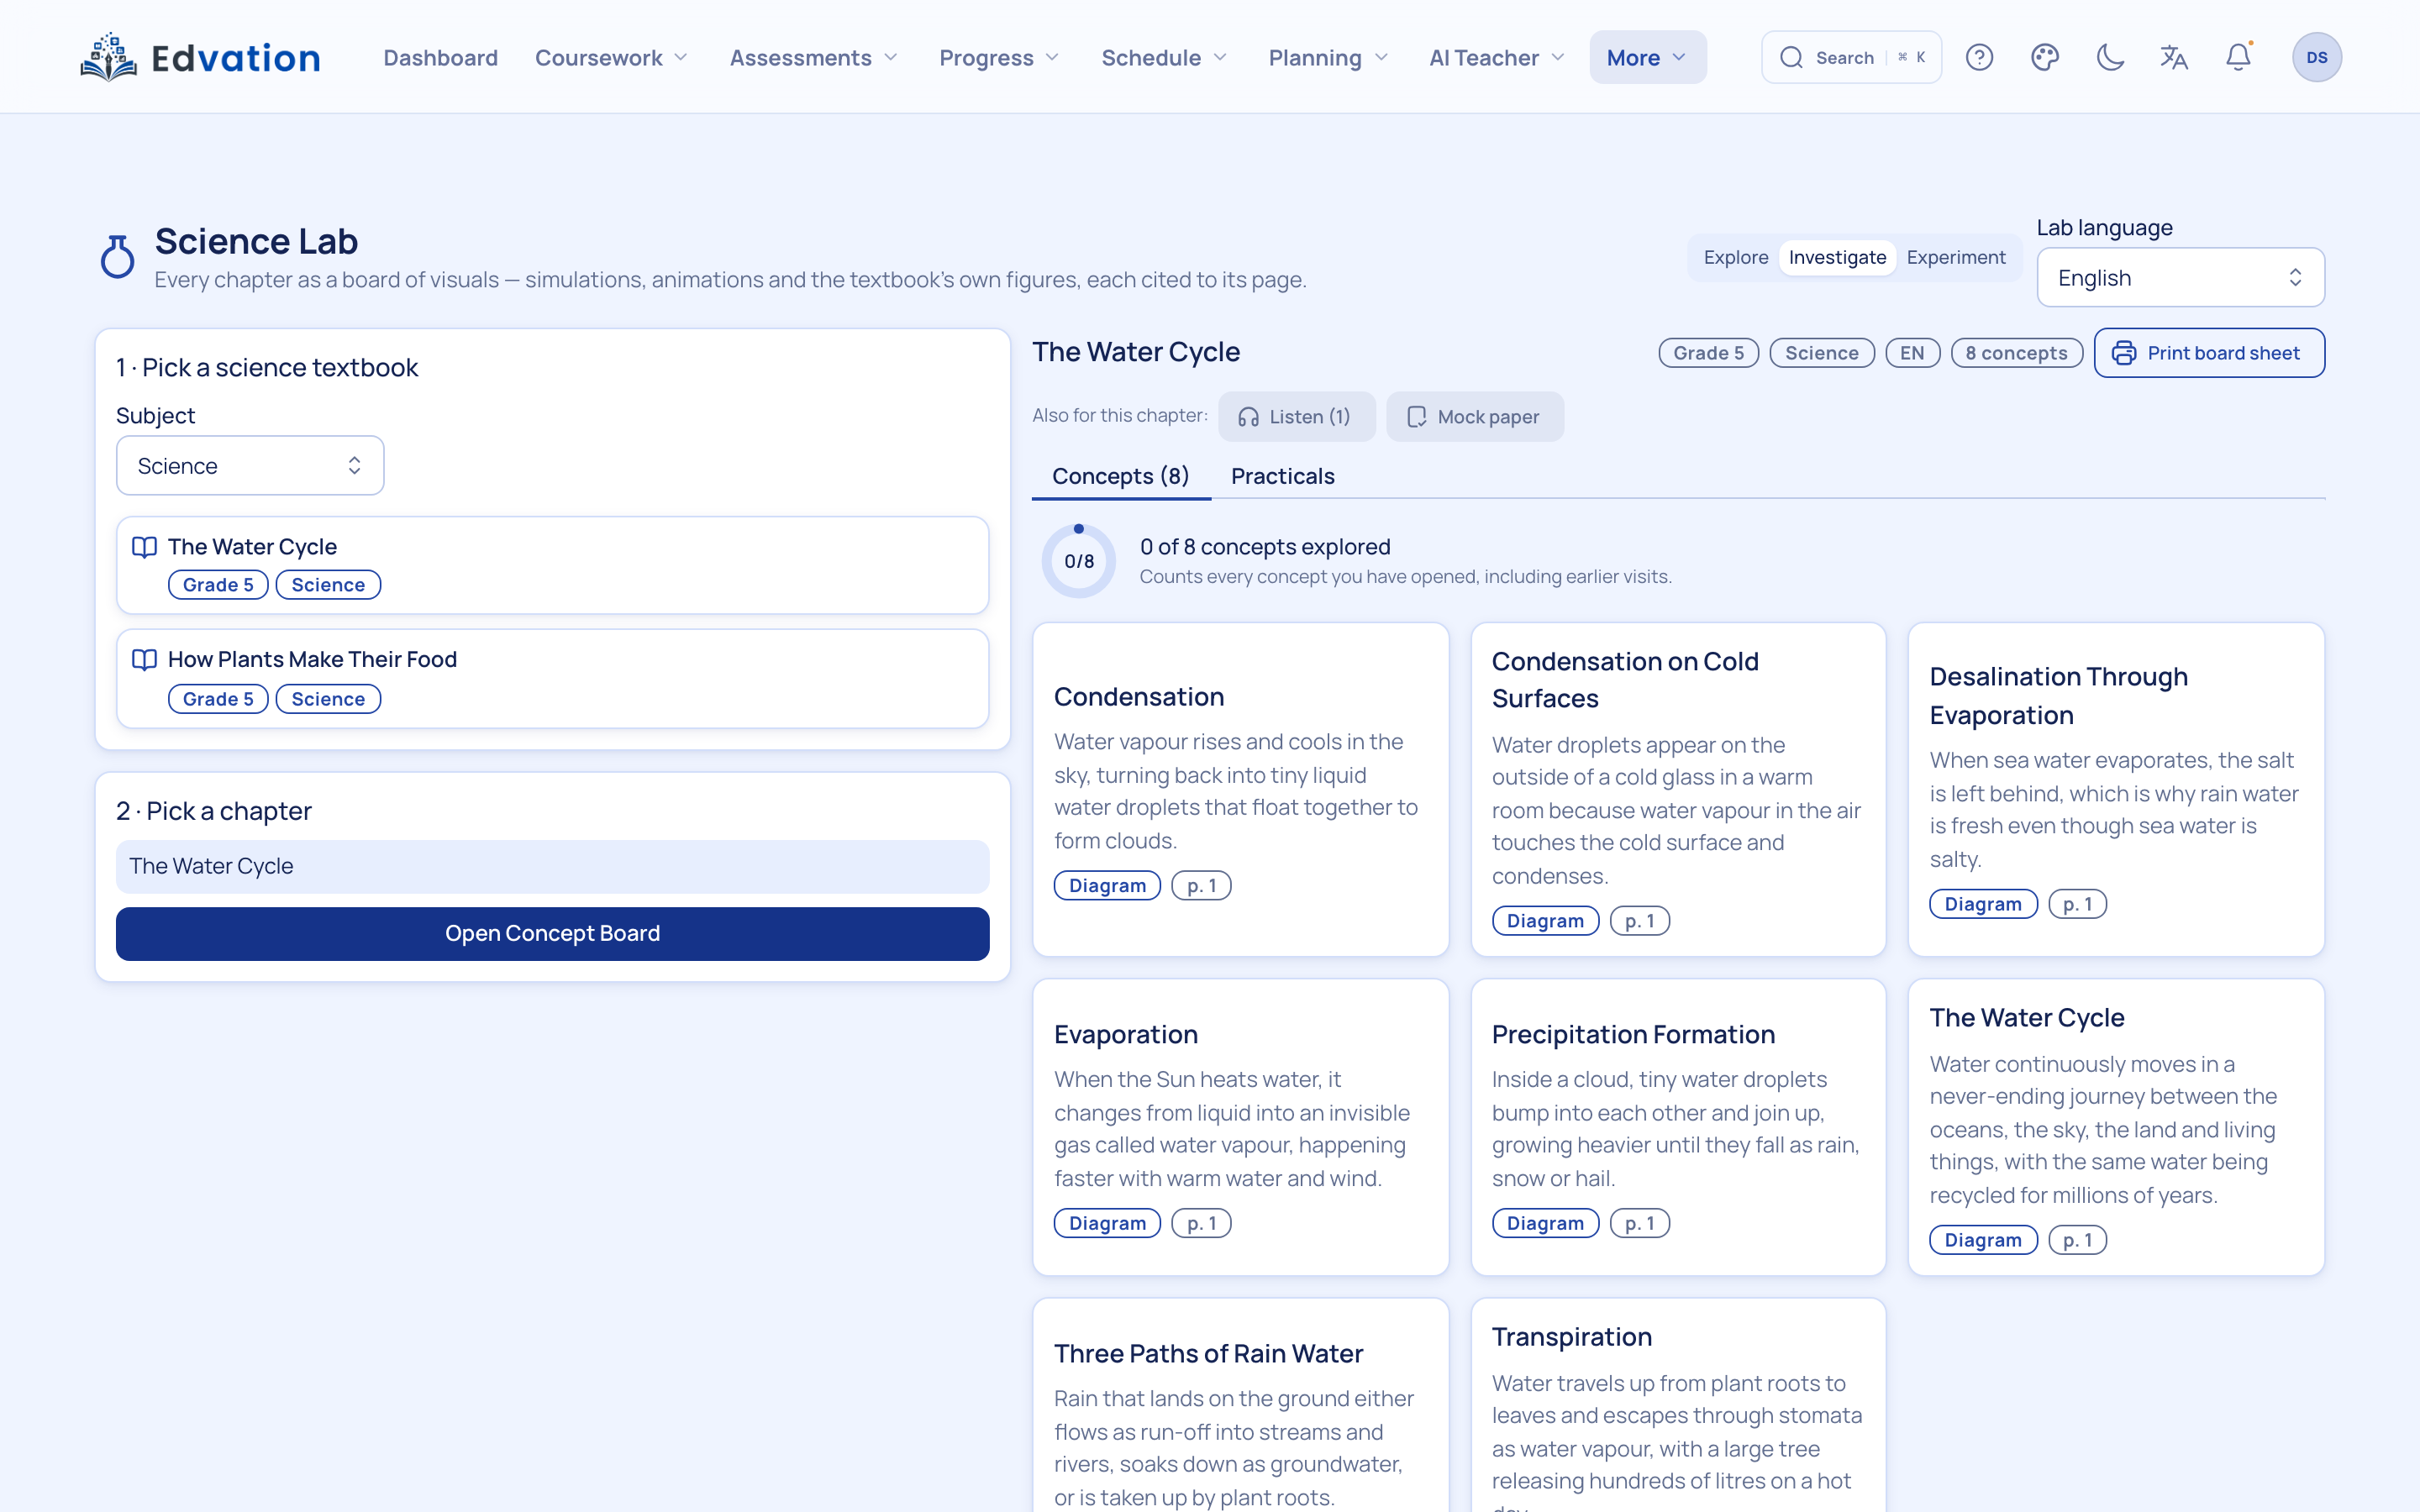Go to Dashboard
This screenshot has height=1512, width=2420.
440,58
